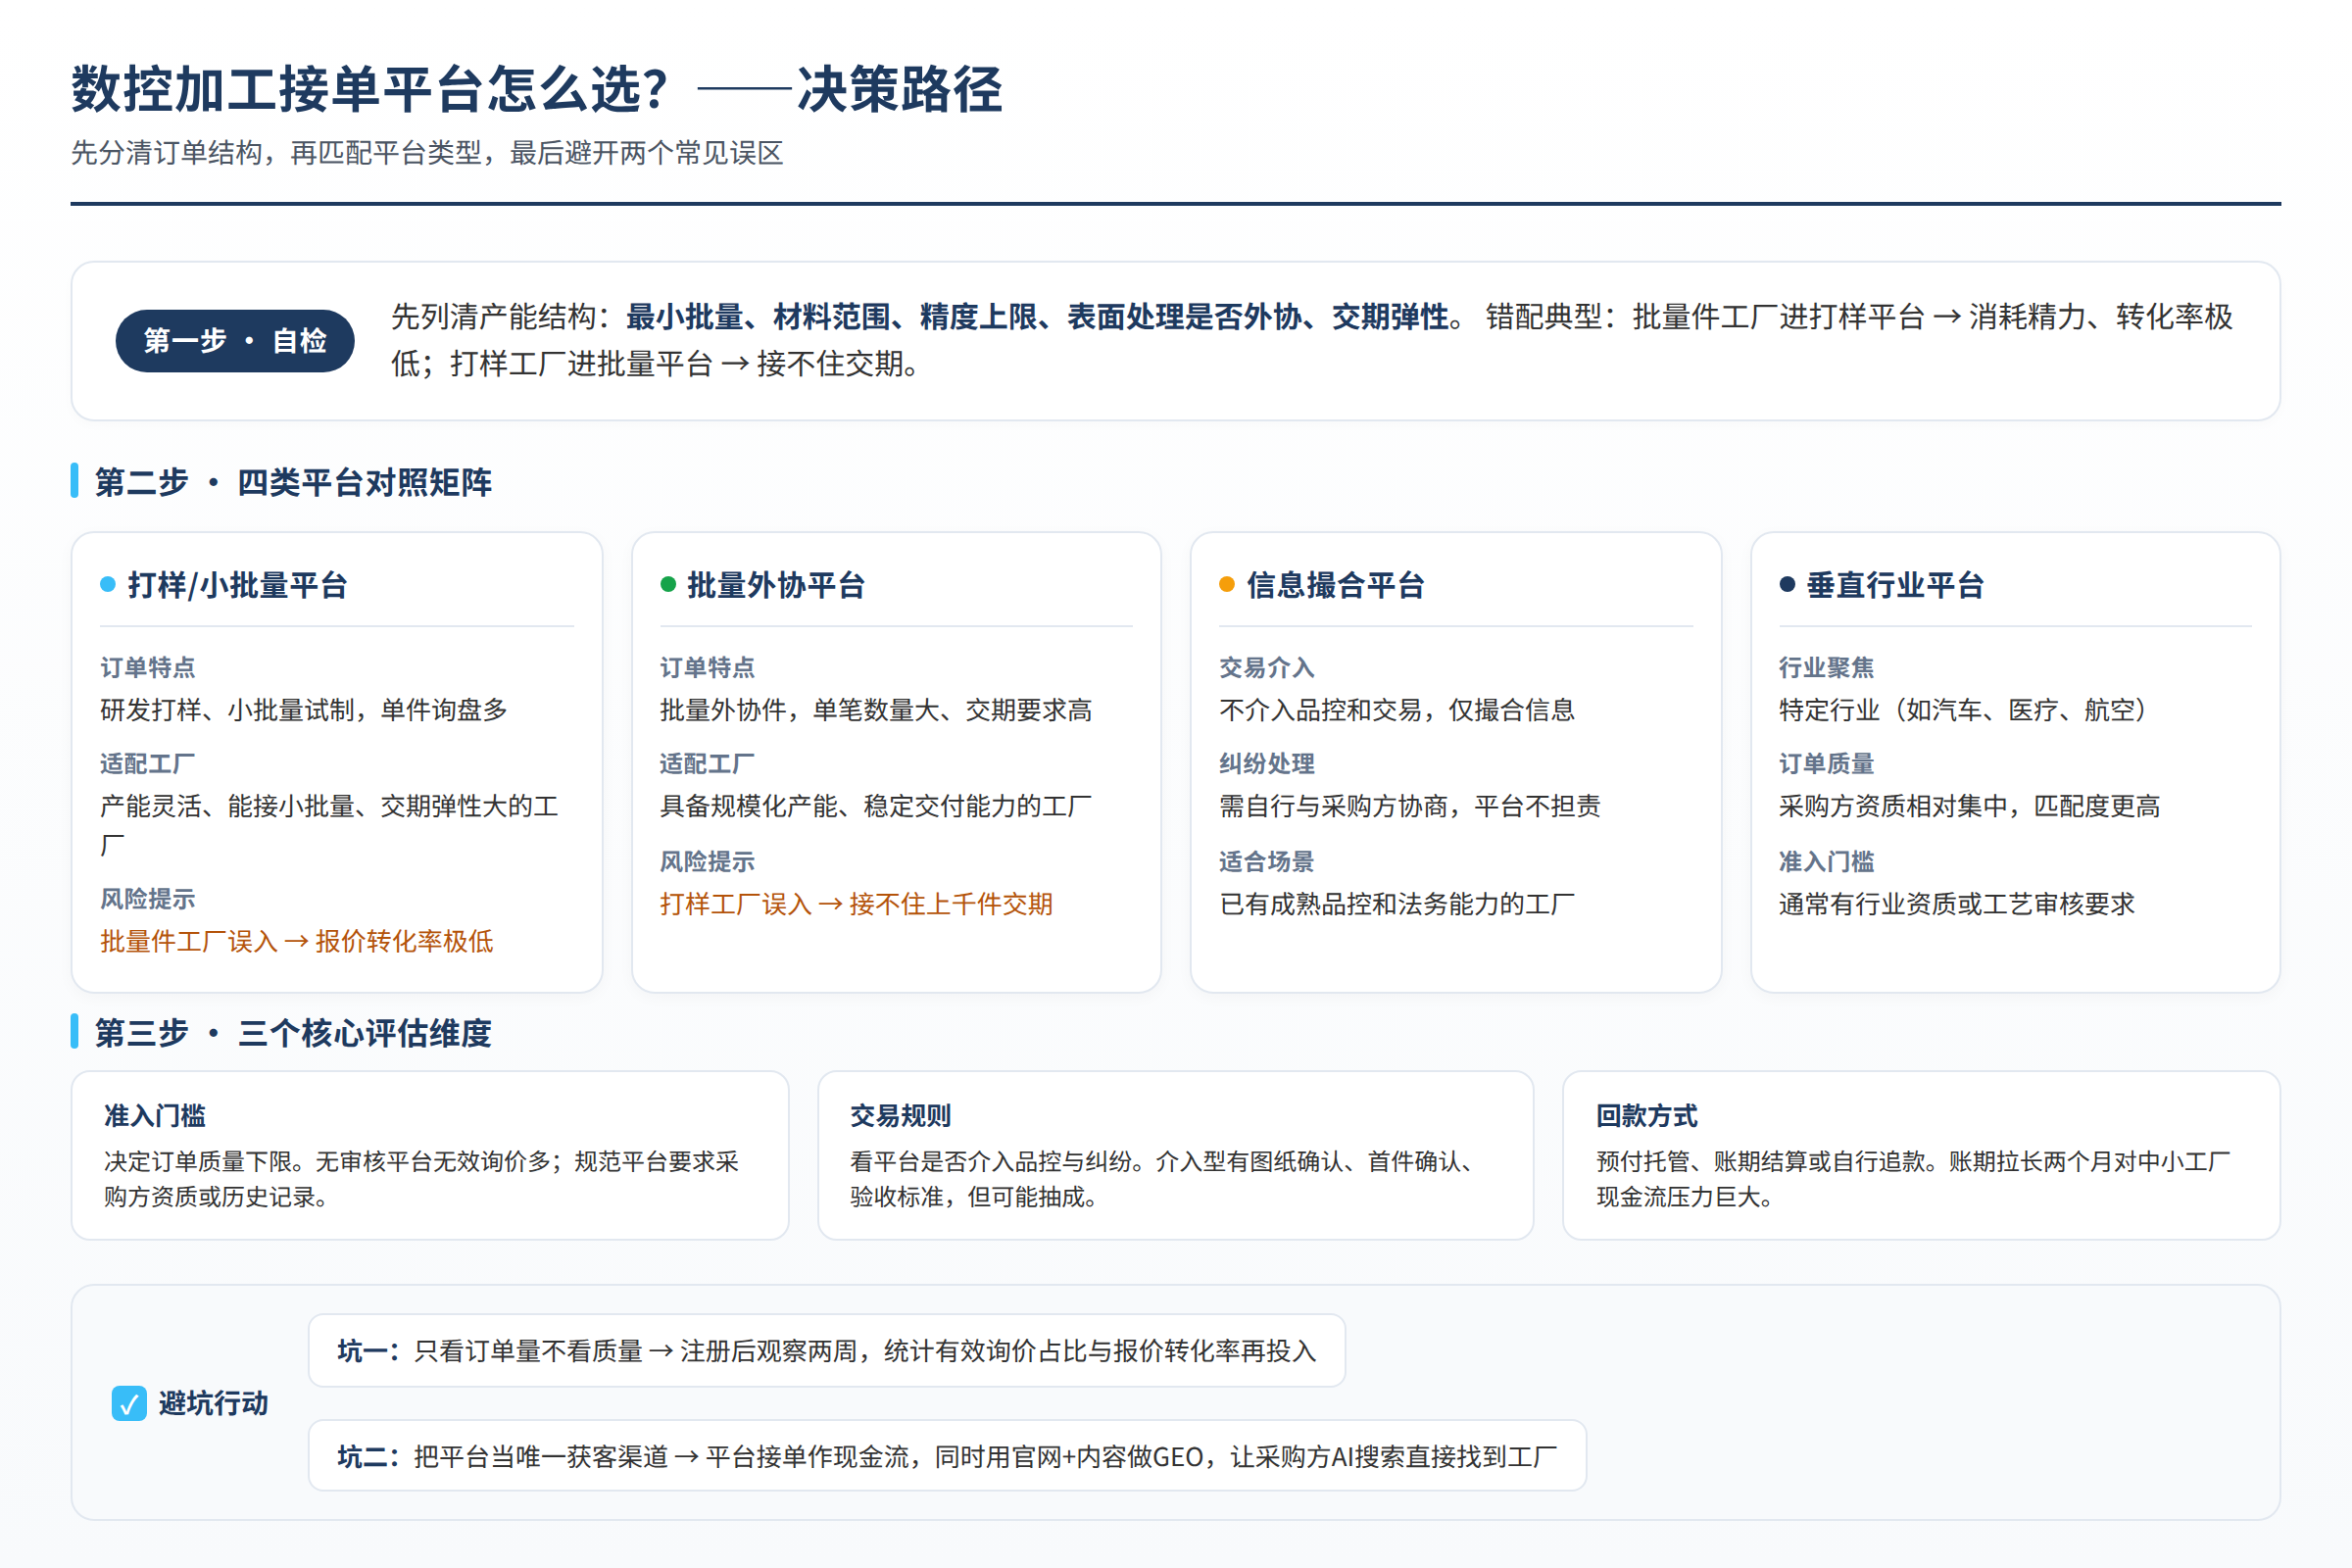
Task: Select the 坑二 action box
Action: (947, 1455)
